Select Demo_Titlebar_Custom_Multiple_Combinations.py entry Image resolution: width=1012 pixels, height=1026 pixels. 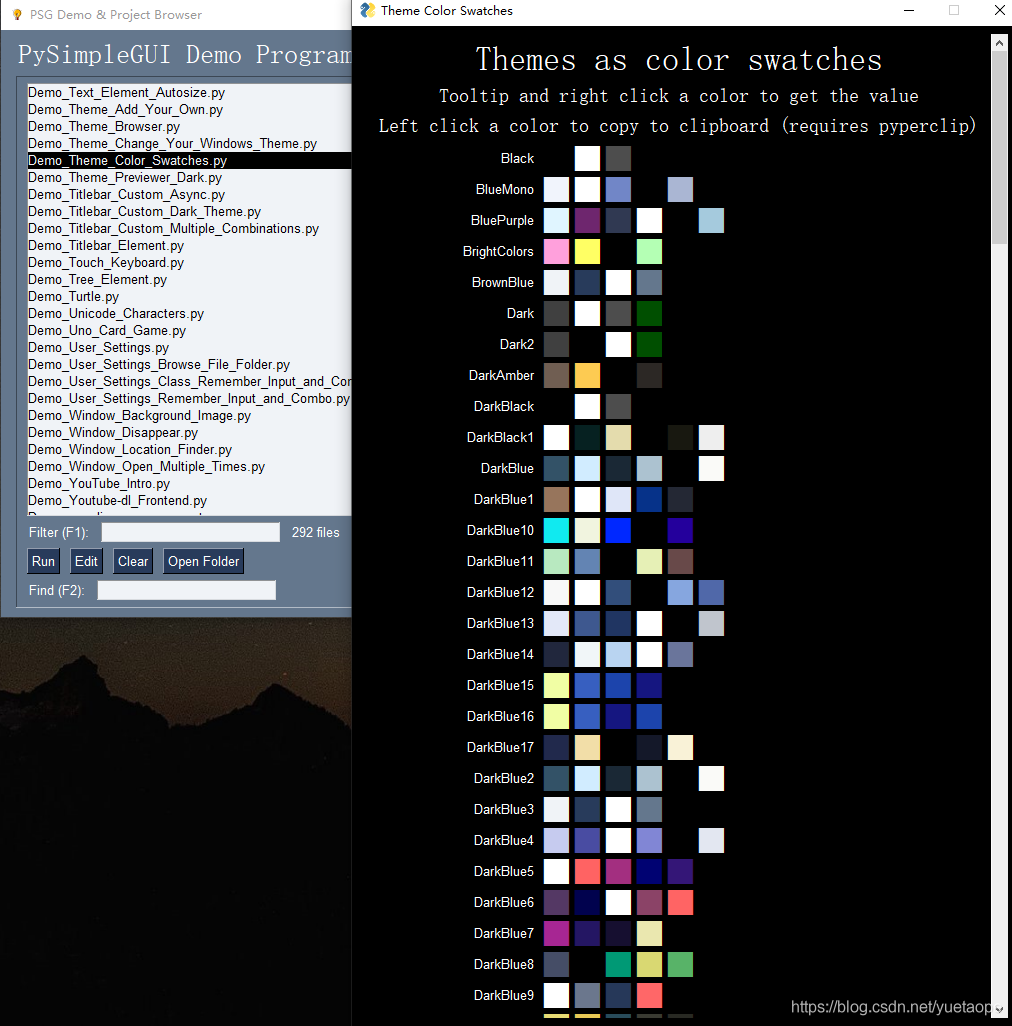[x=189, y=228]
